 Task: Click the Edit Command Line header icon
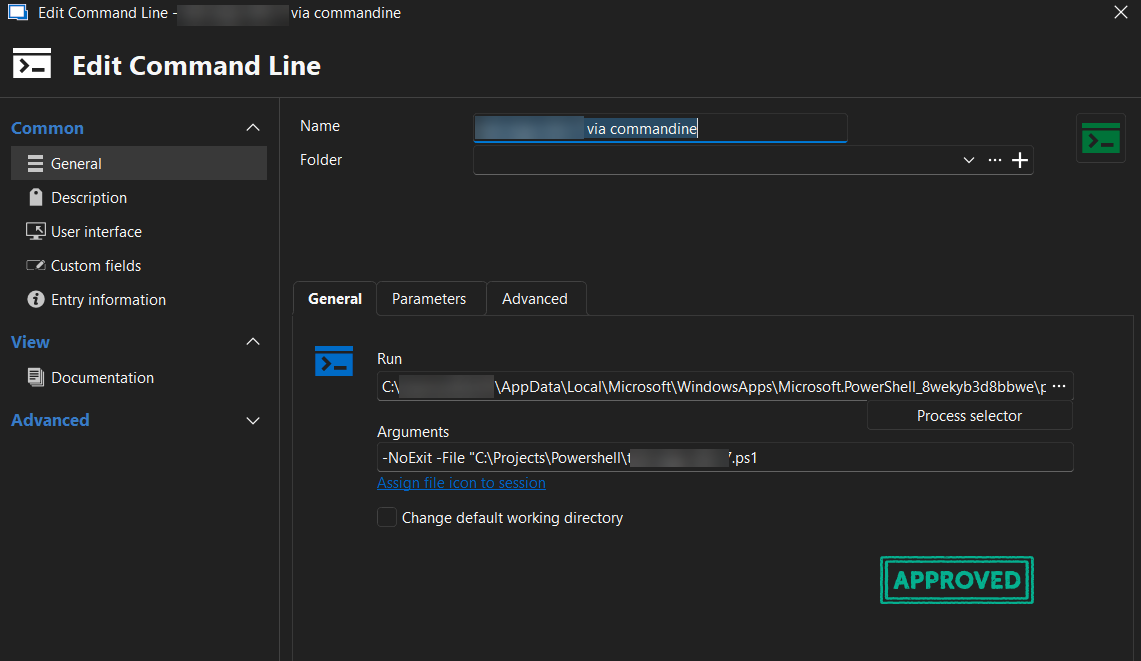pyautogui.click(x=32, y=63)
